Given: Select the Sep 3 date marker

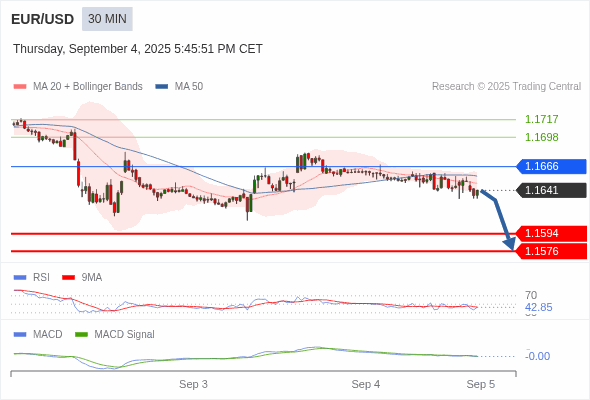Looking at the screenshot, I should coord(193,384).
